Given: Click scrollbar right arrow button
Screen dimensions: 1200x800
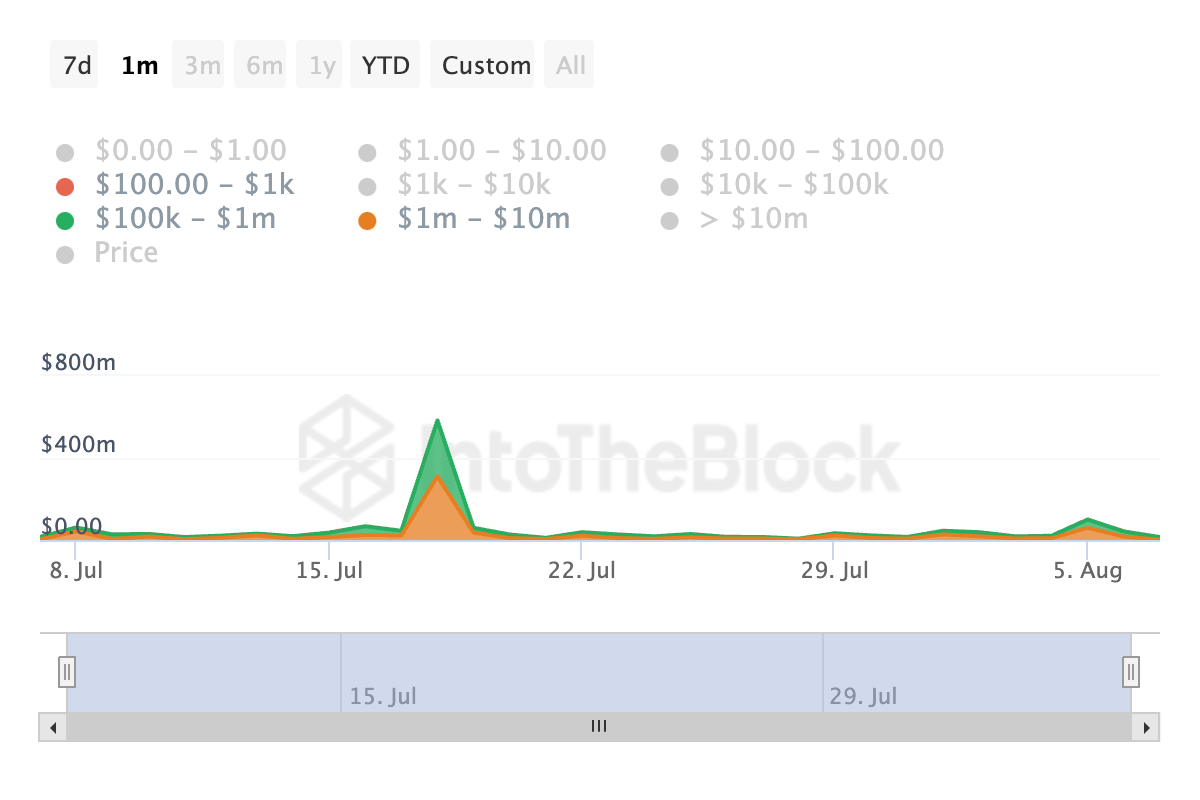Looking at the screenshot, I should pos(1146,727).
